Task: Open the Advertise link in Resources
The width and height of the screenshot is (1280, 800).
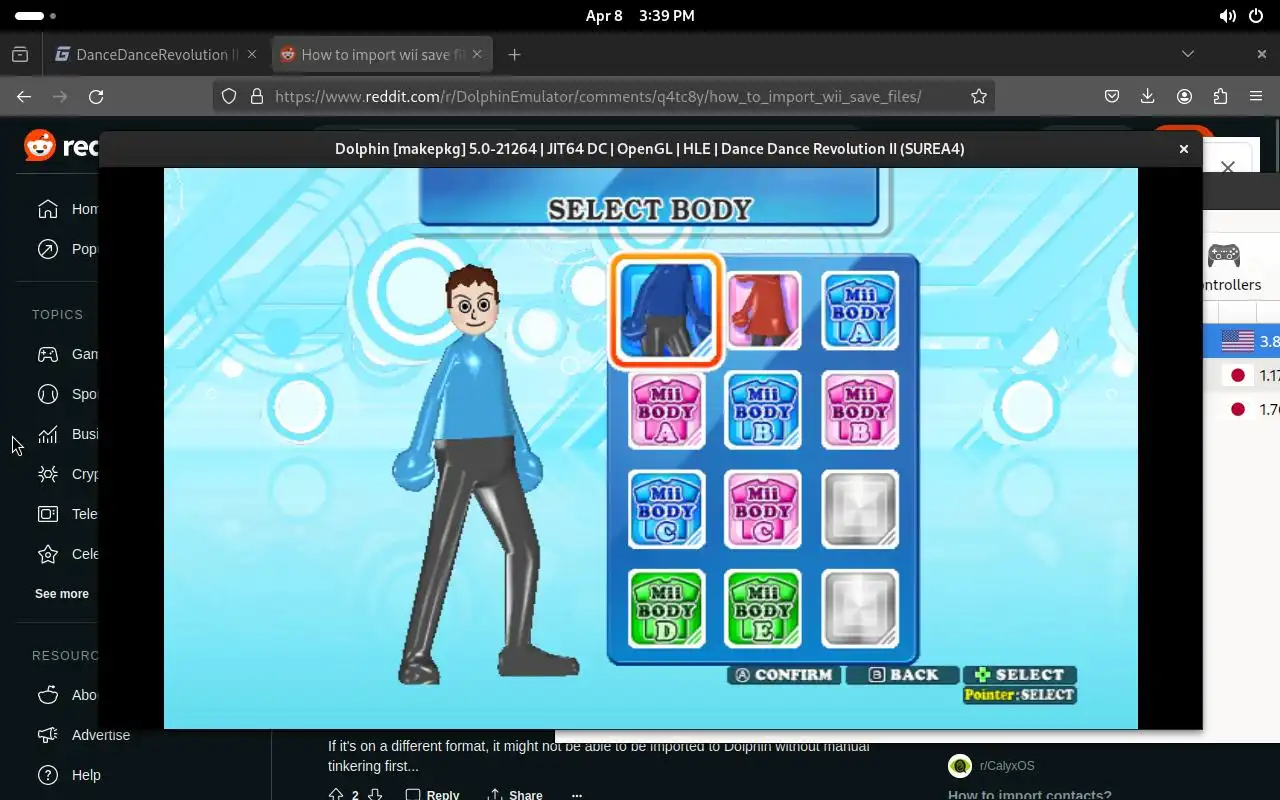Action: coord(84,735)
